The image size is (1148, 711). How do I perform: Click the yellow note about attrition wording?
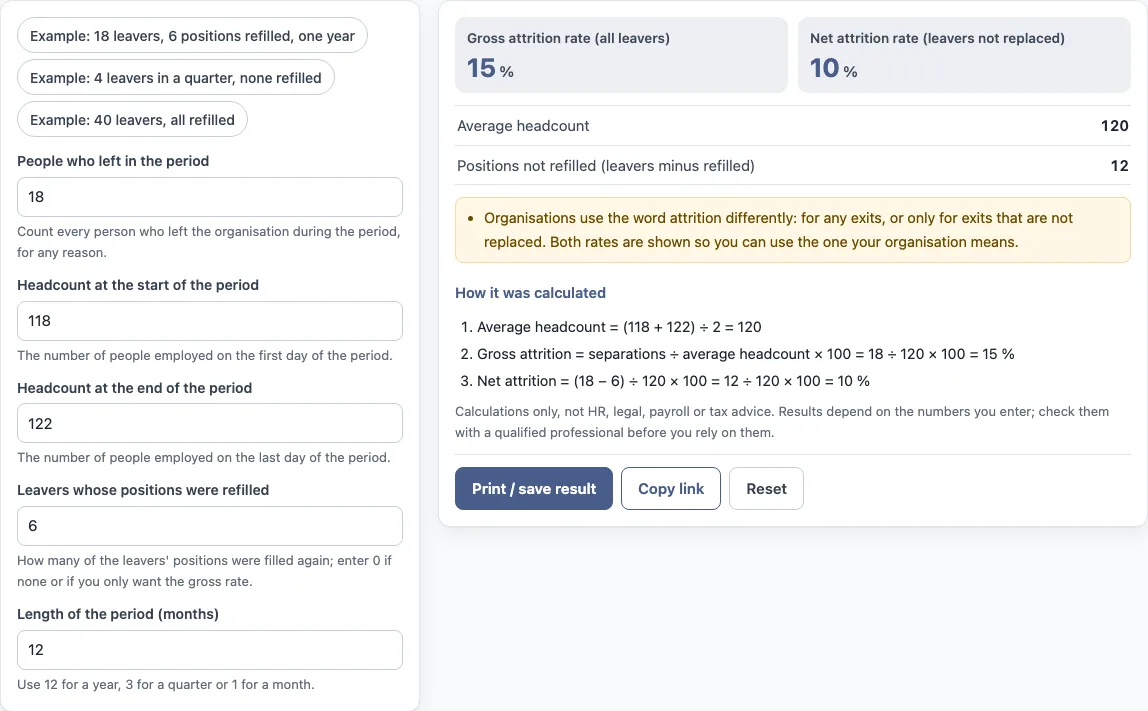[793, 230]
